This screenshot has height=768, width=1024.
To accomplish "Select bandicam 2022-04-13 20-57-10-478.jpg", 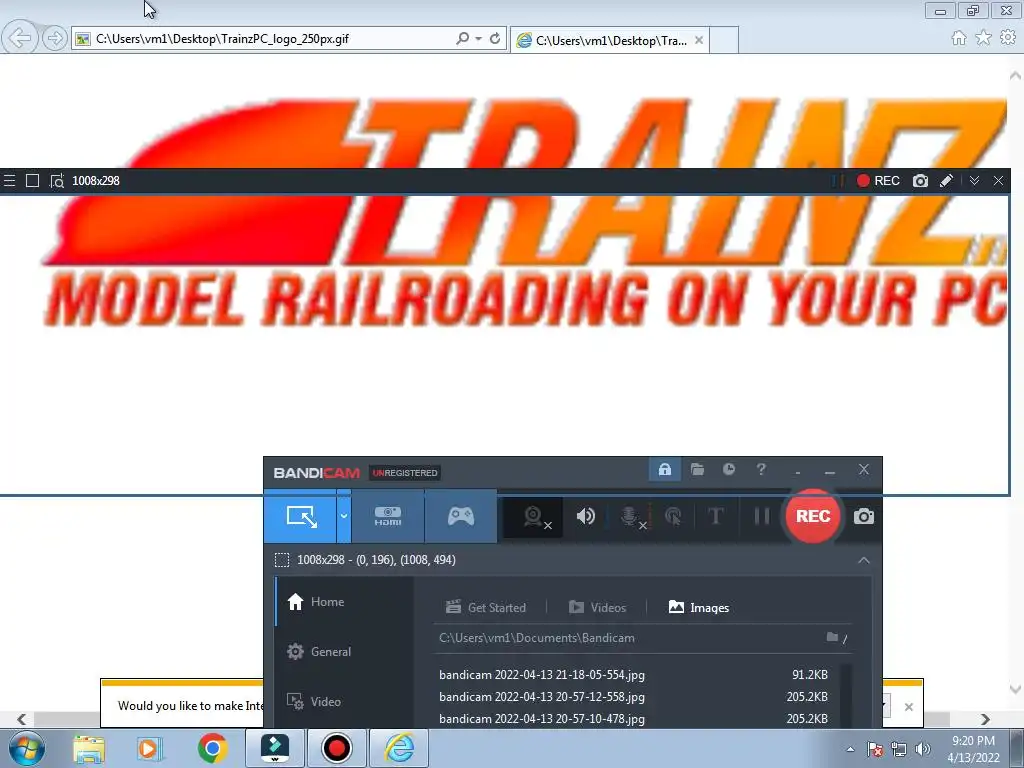I will [x=633, y=718].
